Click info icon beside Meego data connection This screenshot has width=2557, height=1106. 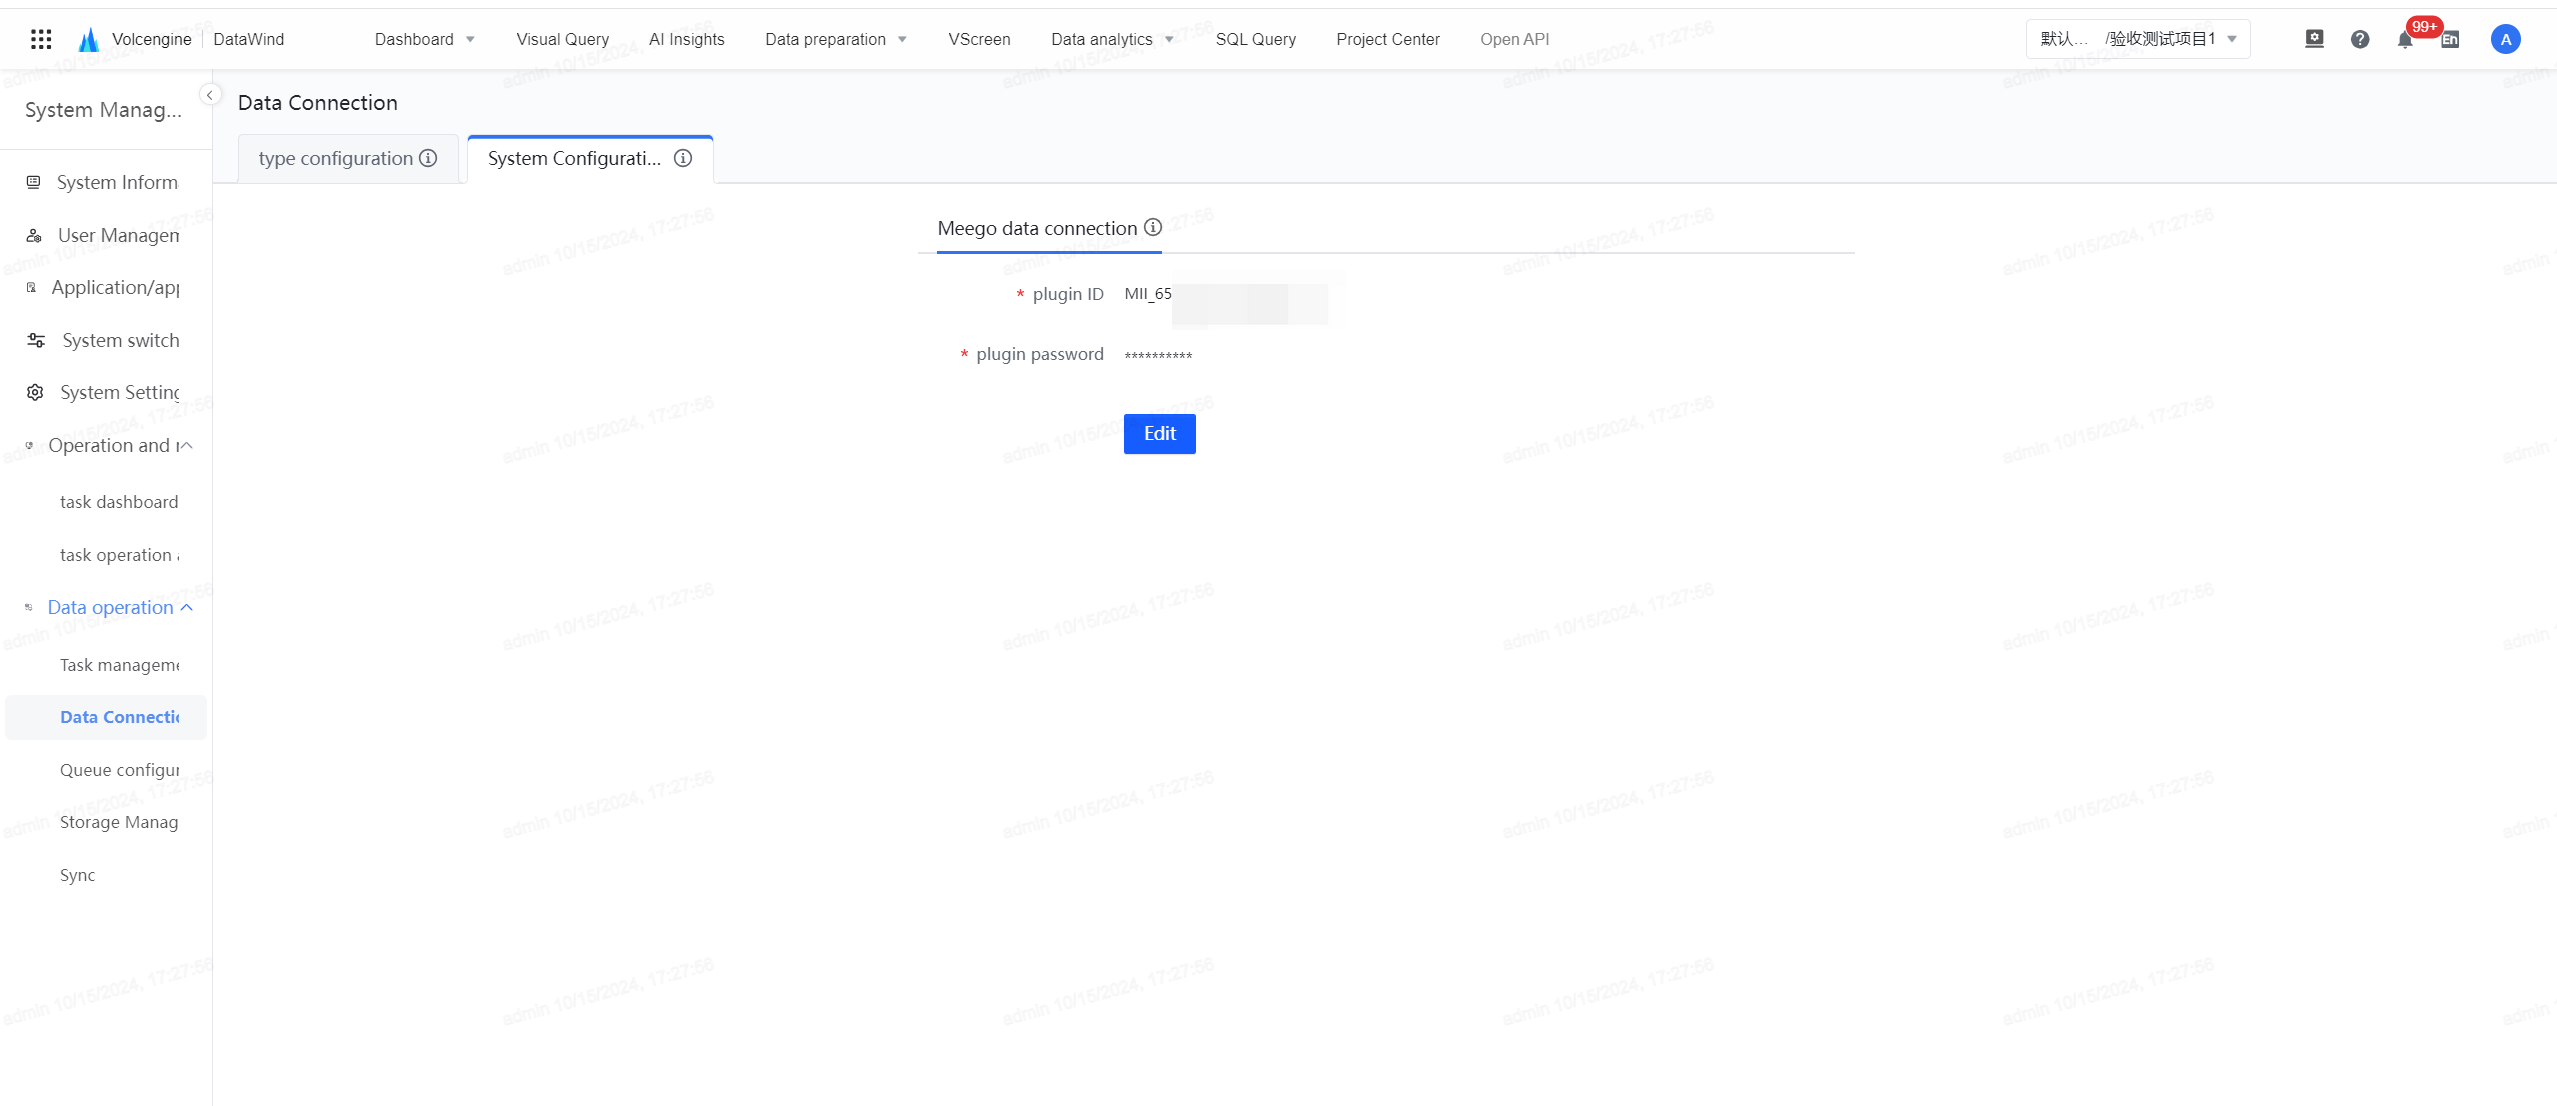[x=1153, y=227]
